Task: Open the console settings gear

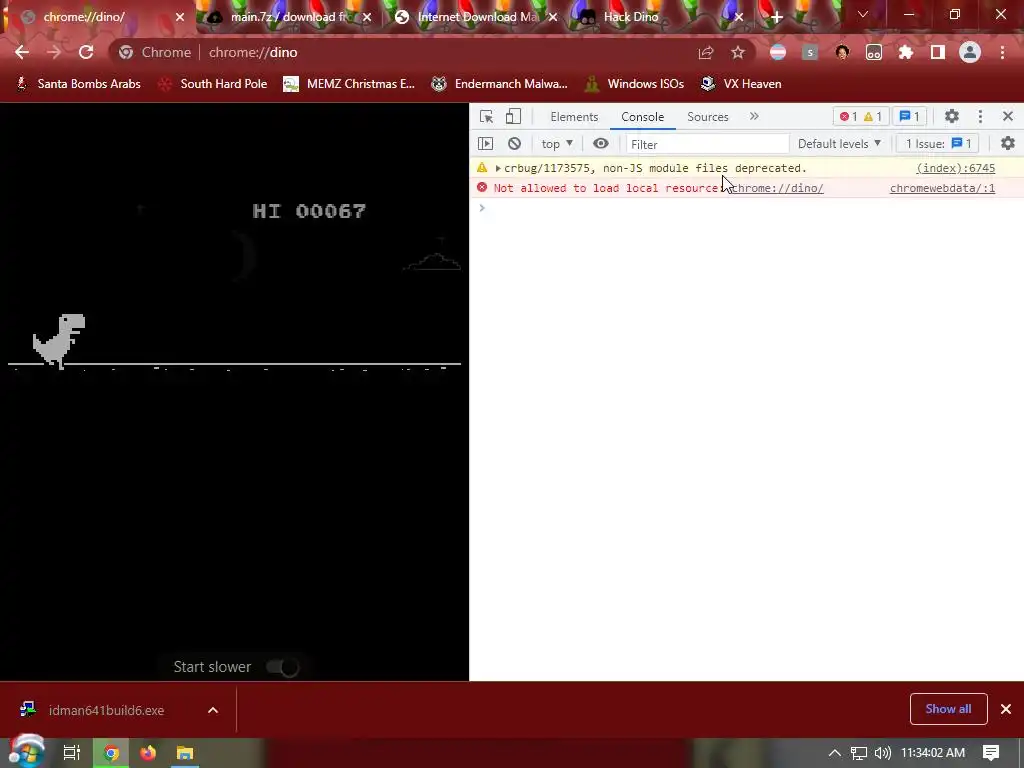Action: (1008, 143)
